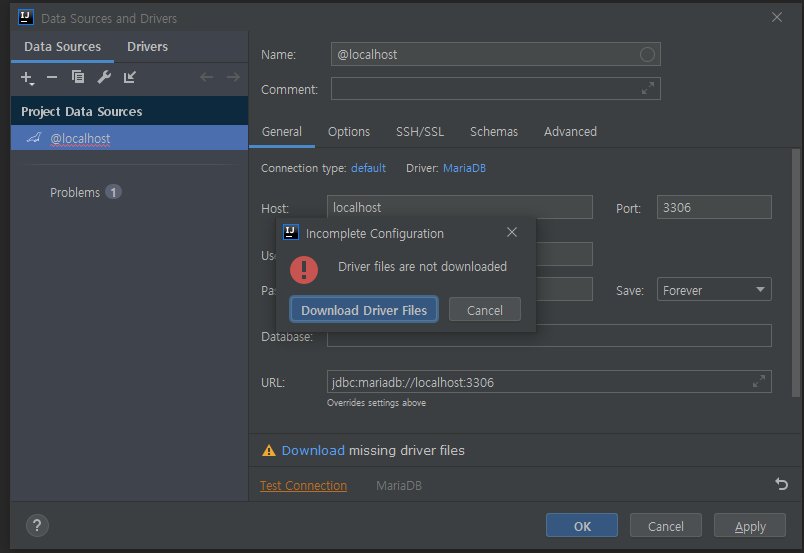Click the OK button
Viewport: 804px width, 553px height.
click(582, 526)
